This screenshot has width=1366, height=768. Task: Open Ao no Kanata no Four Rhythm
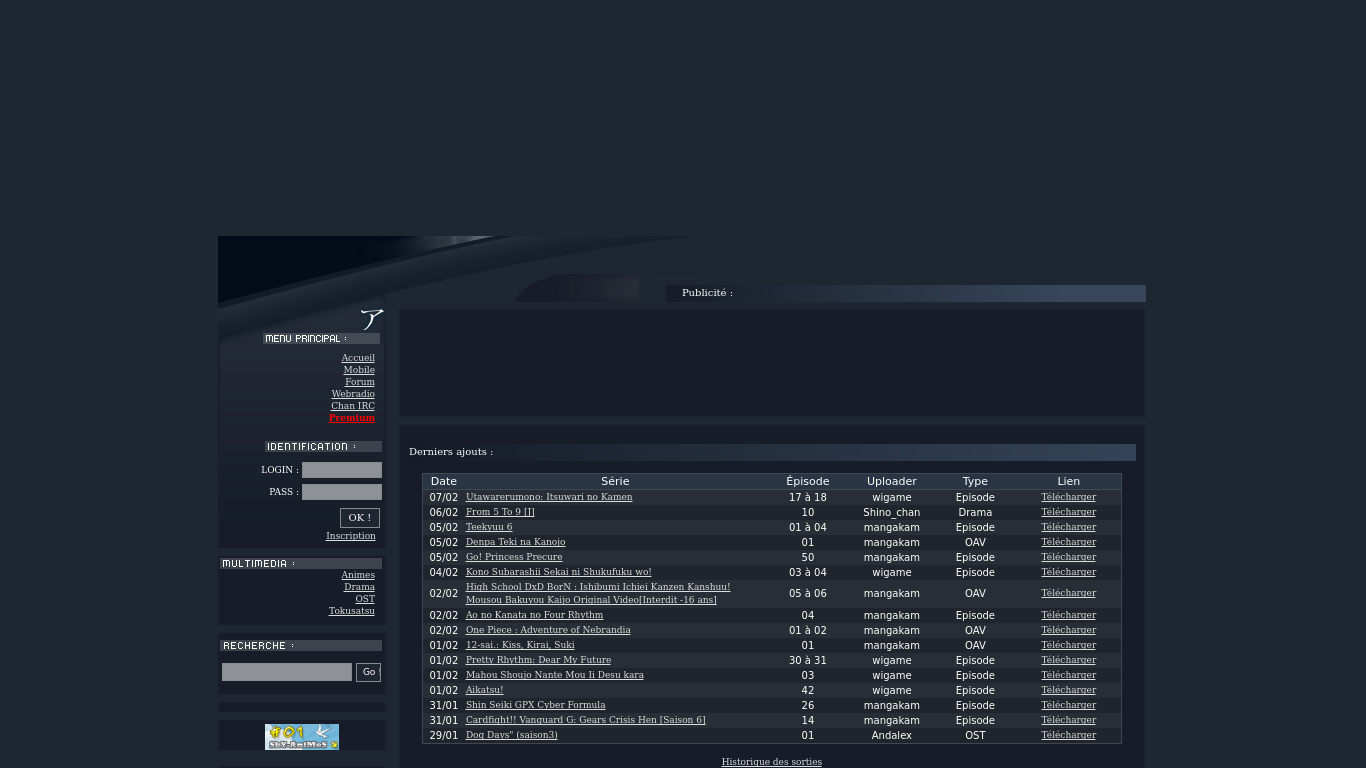tap(534, 615)
